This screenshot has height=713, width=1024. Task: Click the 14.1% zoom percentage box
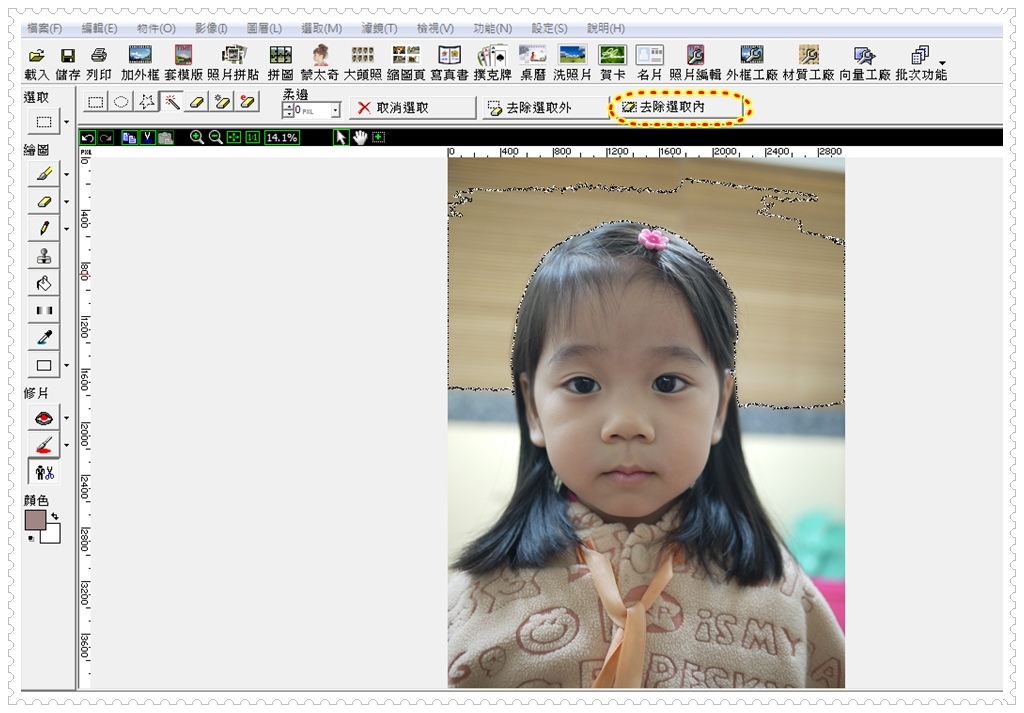(x=282, y=137)
